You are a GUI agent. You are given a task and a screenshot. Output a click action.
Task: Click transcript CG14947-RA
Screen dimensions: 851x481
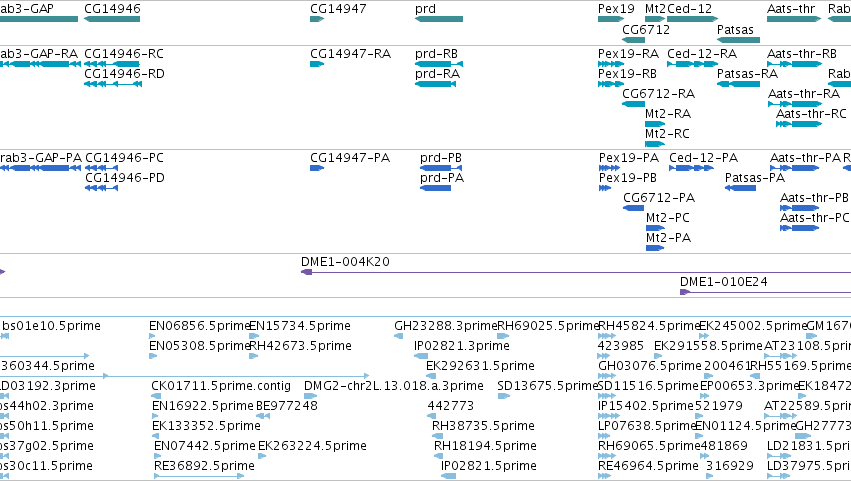click(317, 64)
